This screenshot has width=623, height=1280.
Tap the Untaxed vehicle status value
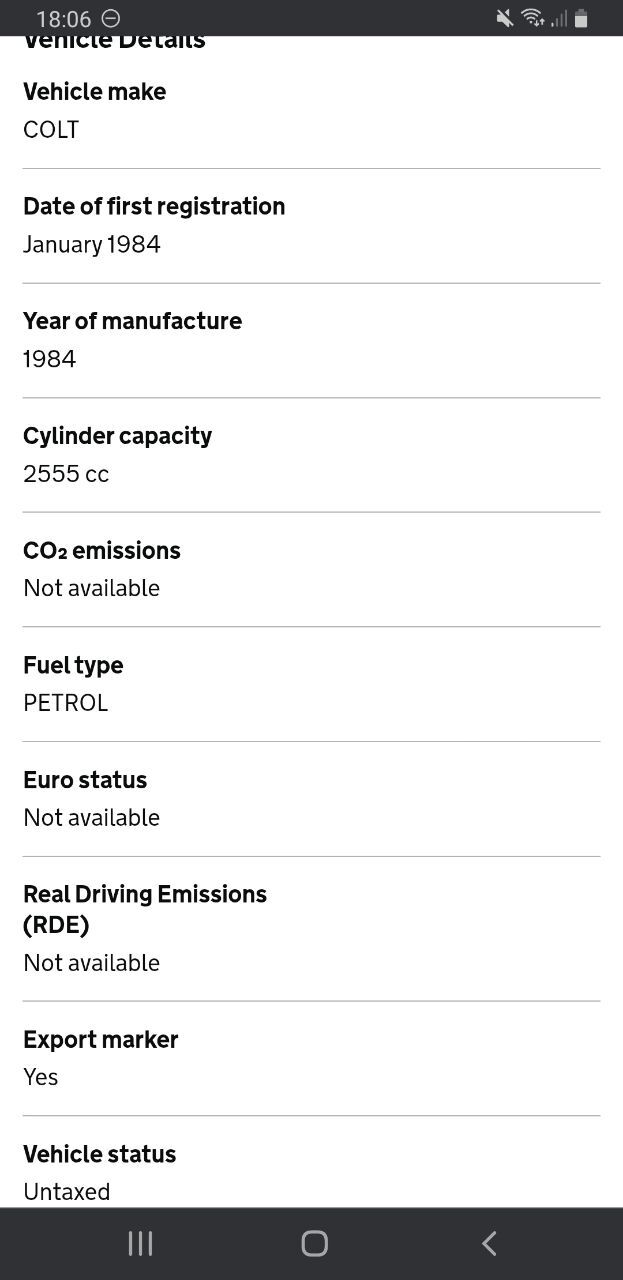67,1192
